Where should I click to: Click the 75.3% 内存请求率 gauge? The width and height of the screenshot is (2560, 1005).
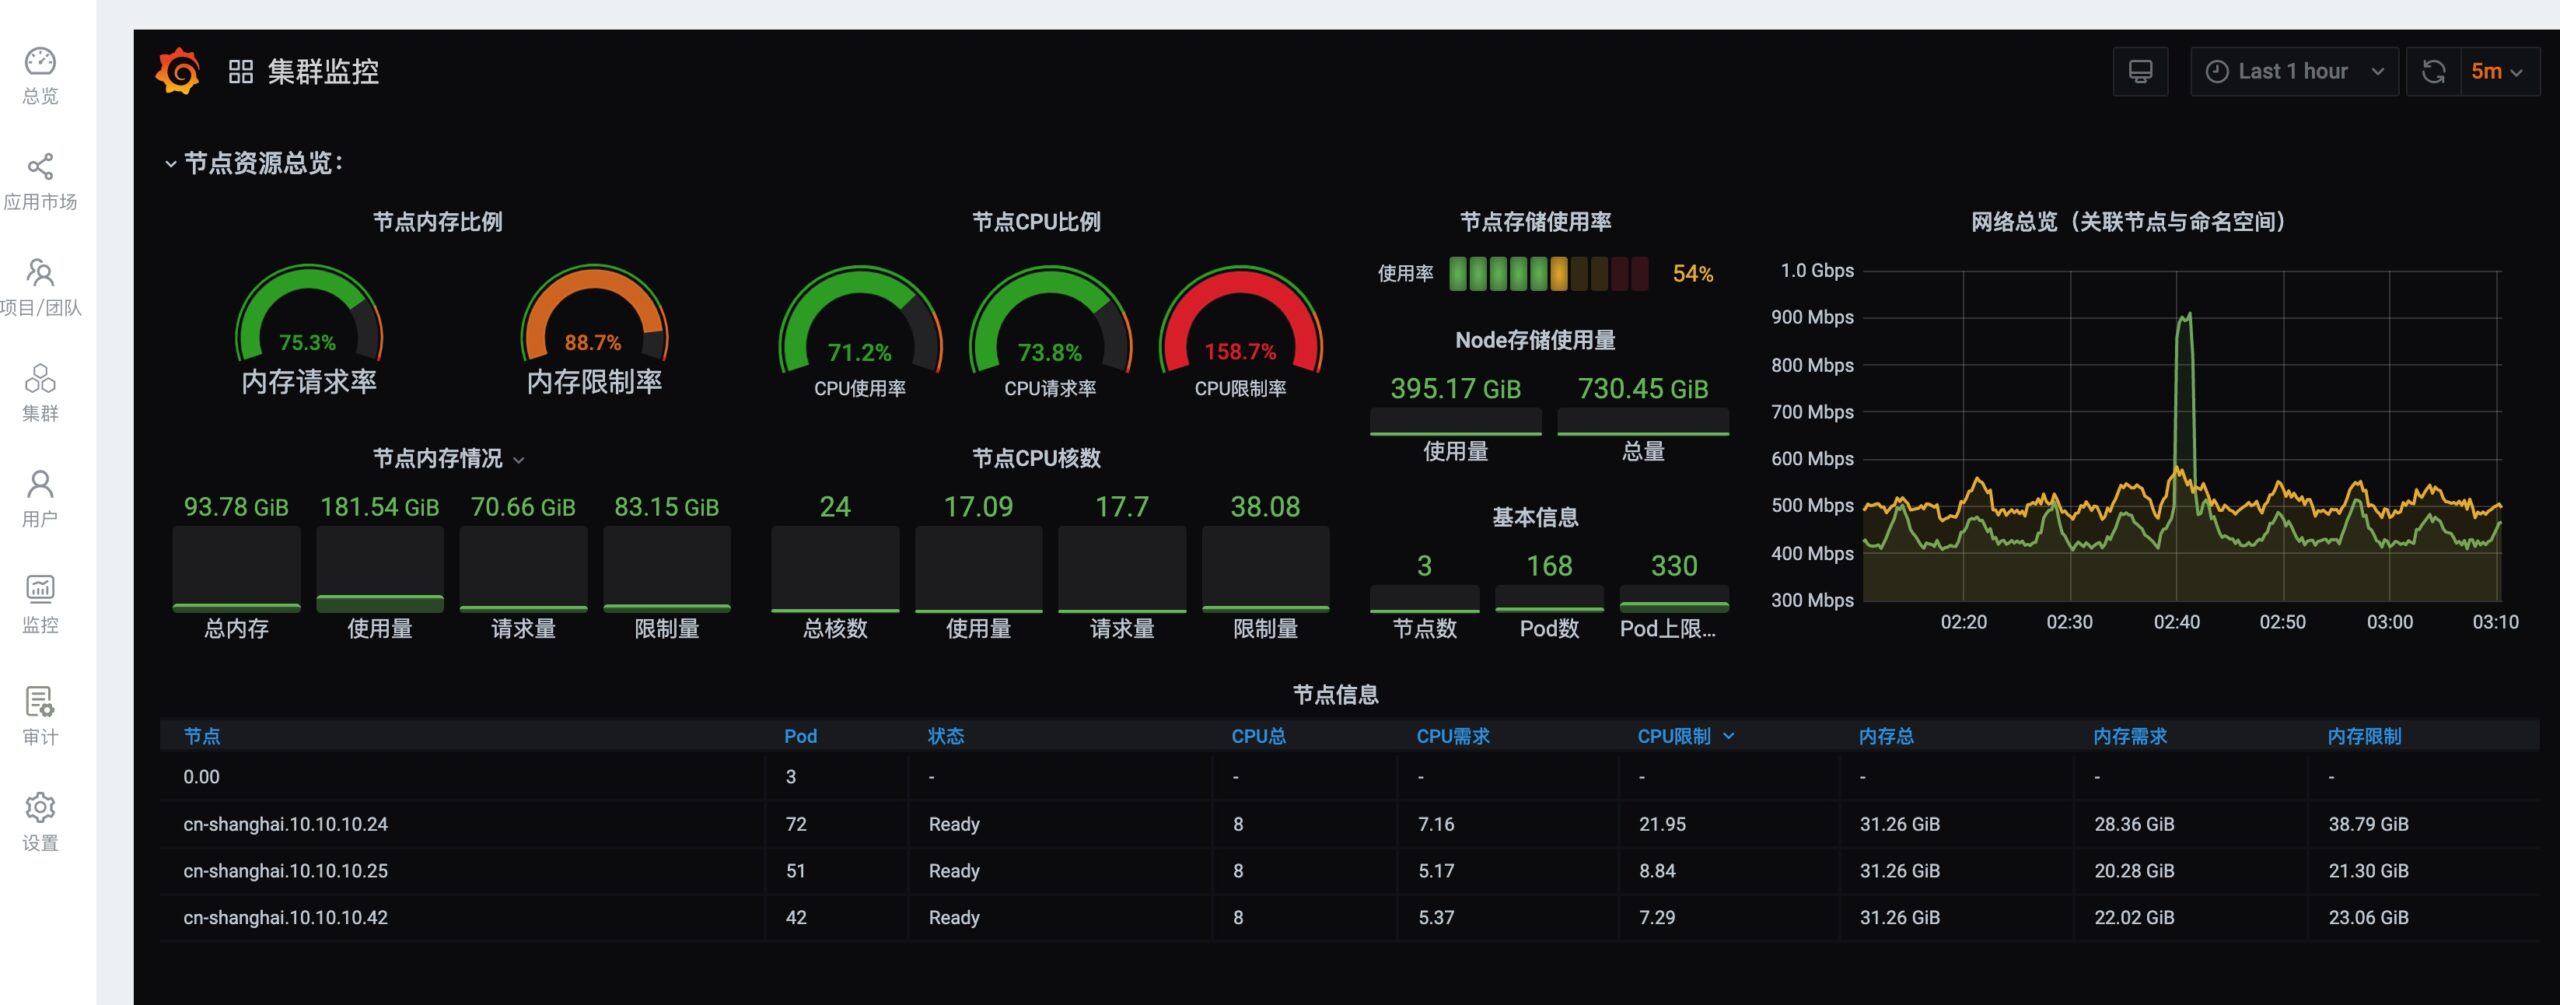(309, 328)
